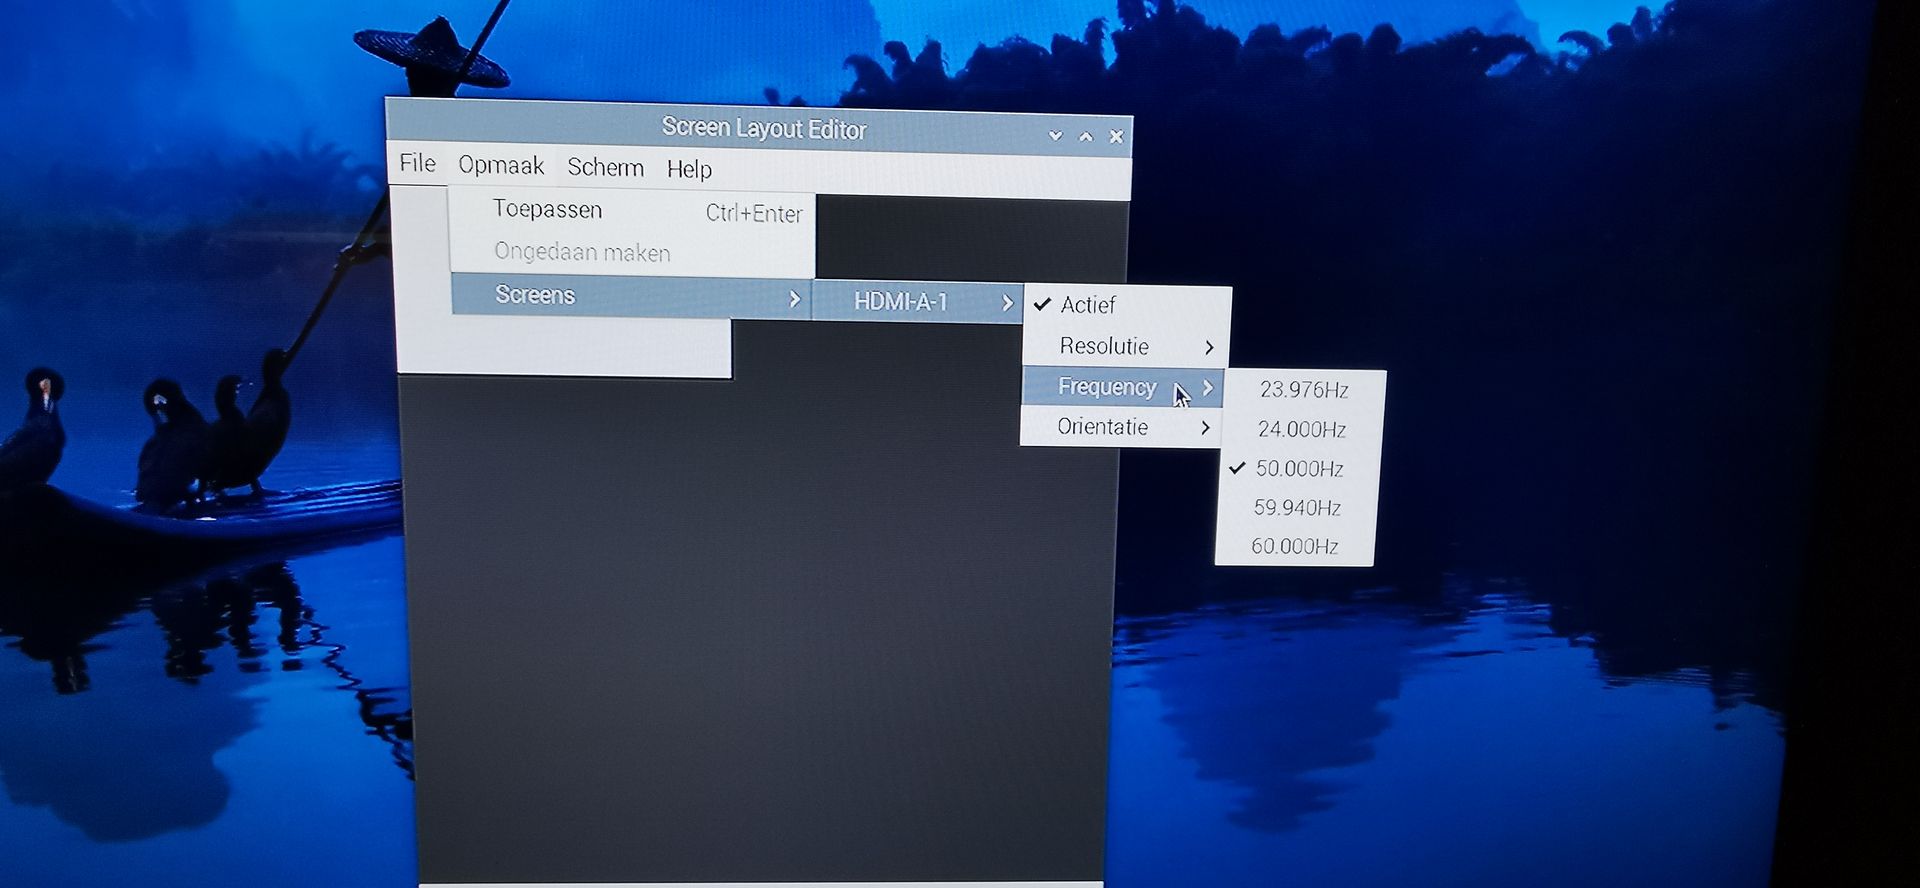Minimize the Screen Layout Editor window
This screenshot has width=1920, height=888.
(1055, 136)
